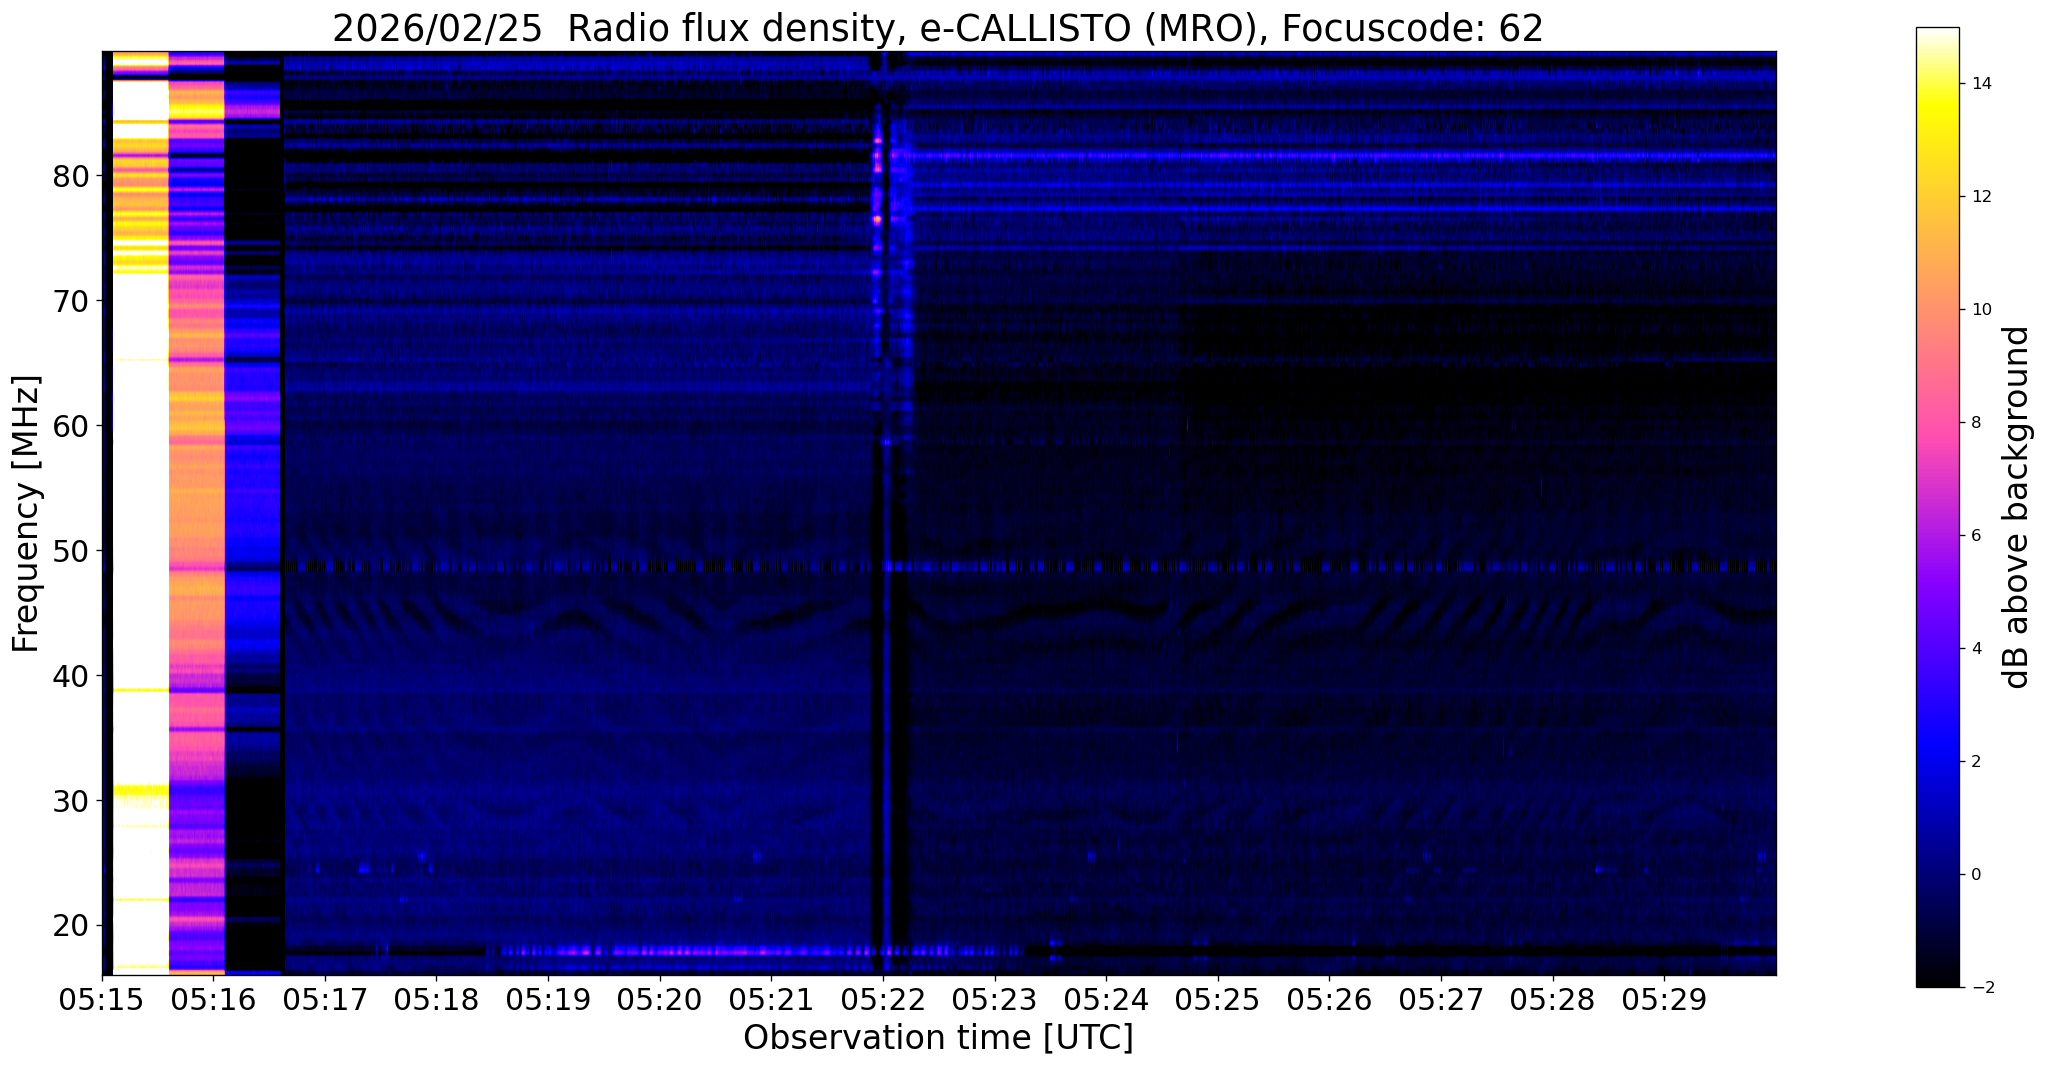The image size is (2047, 1067).
Task: Click the 60 MHz frequency tick label
Action: (x=71, y=426)
